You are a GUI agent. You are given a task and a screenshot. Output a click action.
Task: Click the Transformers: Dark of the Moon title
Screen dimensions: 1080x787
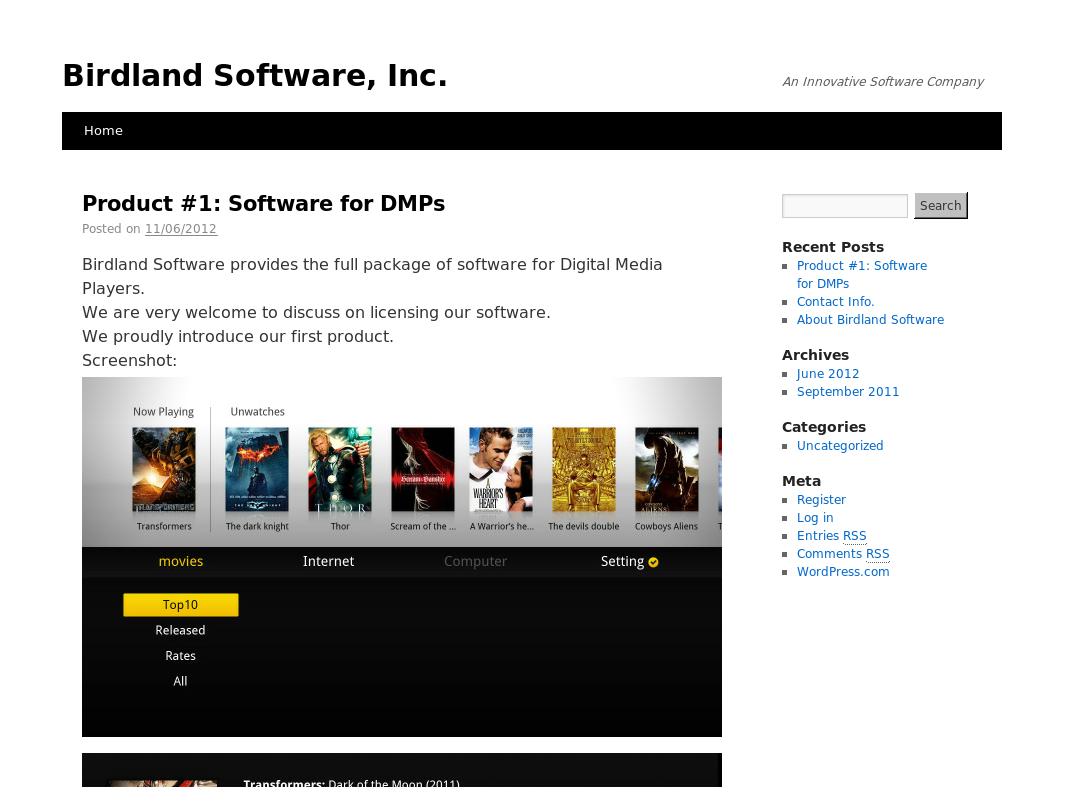pos(351,783)
